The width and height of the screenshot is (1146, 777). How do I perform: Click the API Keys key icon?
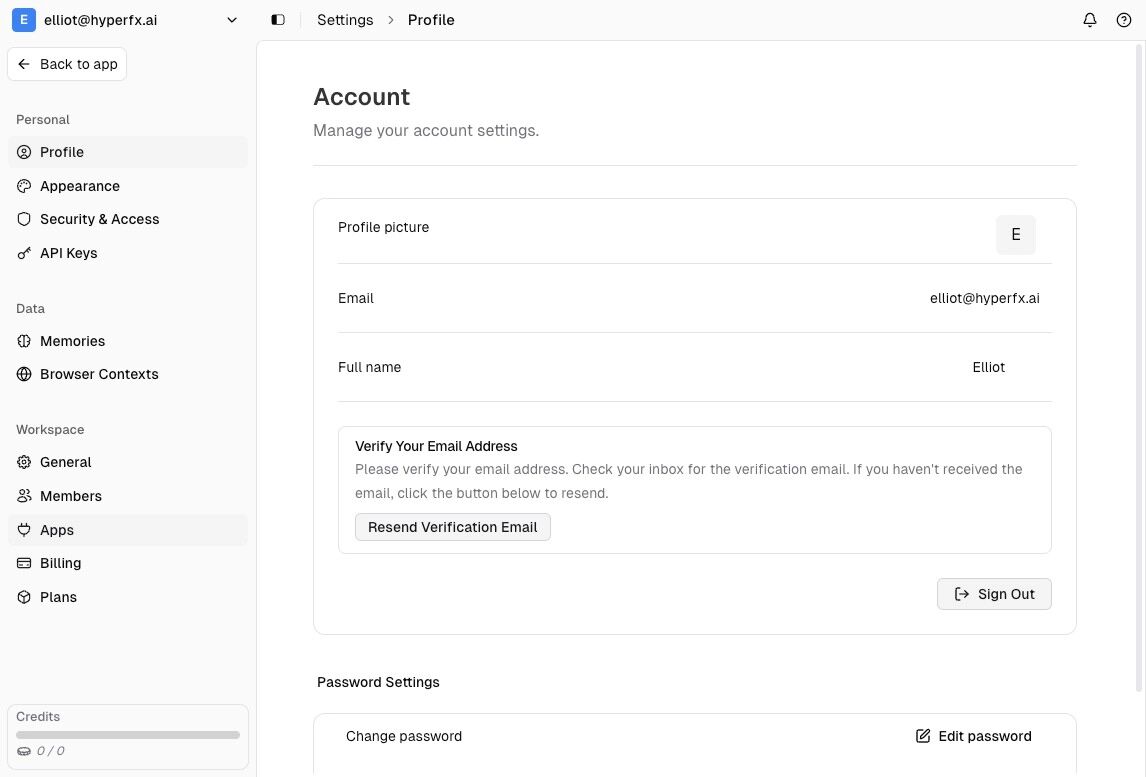click(25, 253)
